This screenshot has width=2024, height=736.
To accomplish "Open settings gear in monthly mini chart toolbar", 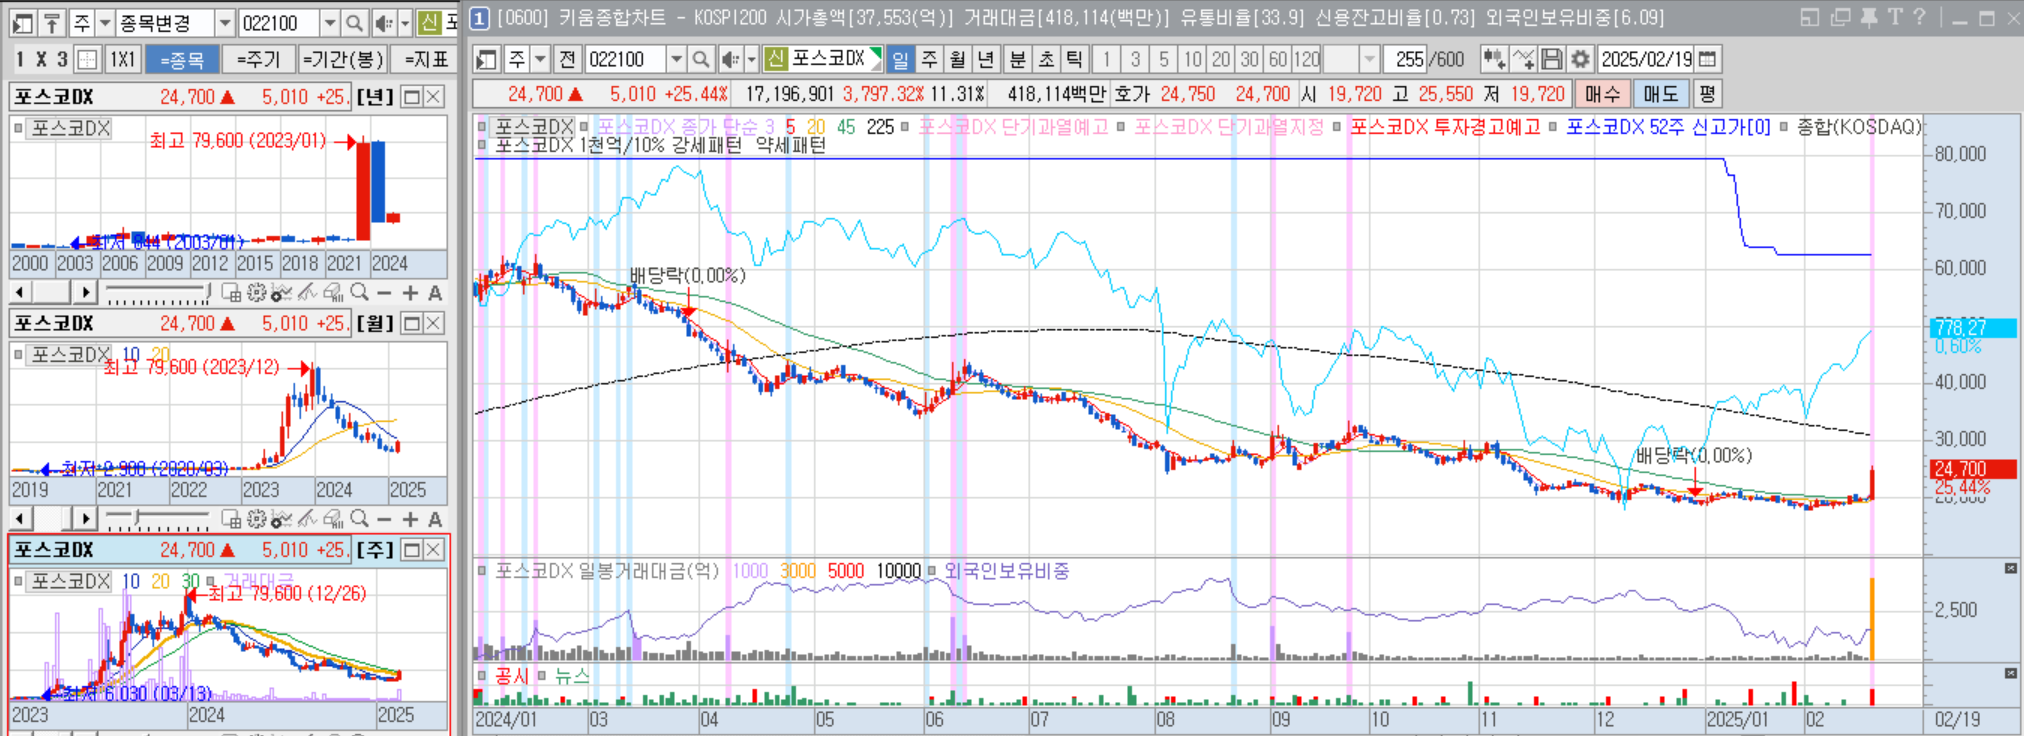I will point(256,519).
